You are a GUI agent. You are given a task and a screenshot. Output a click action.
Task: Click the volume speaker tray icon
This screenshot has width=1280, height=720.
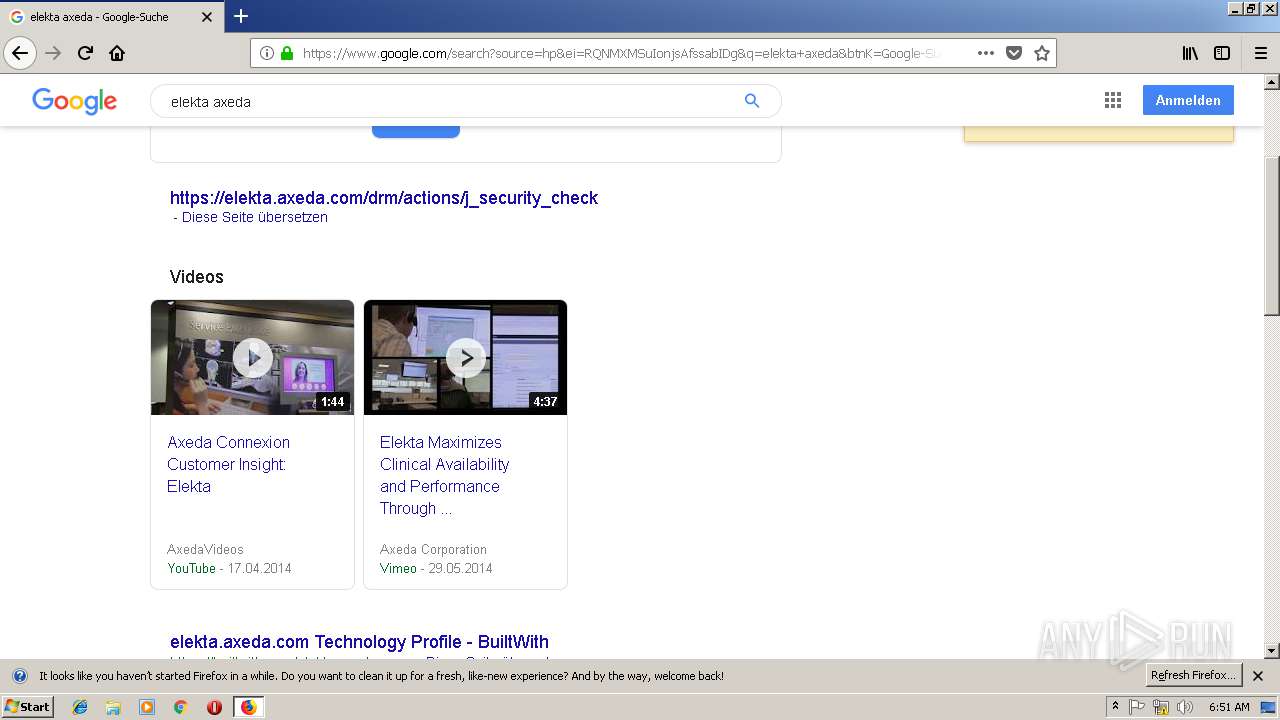1185,707
